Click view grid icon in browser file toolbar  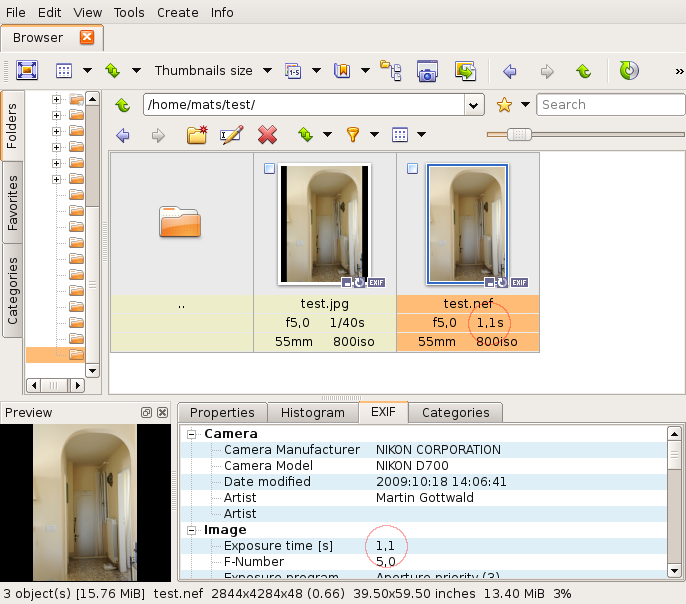tap(400, 135)
